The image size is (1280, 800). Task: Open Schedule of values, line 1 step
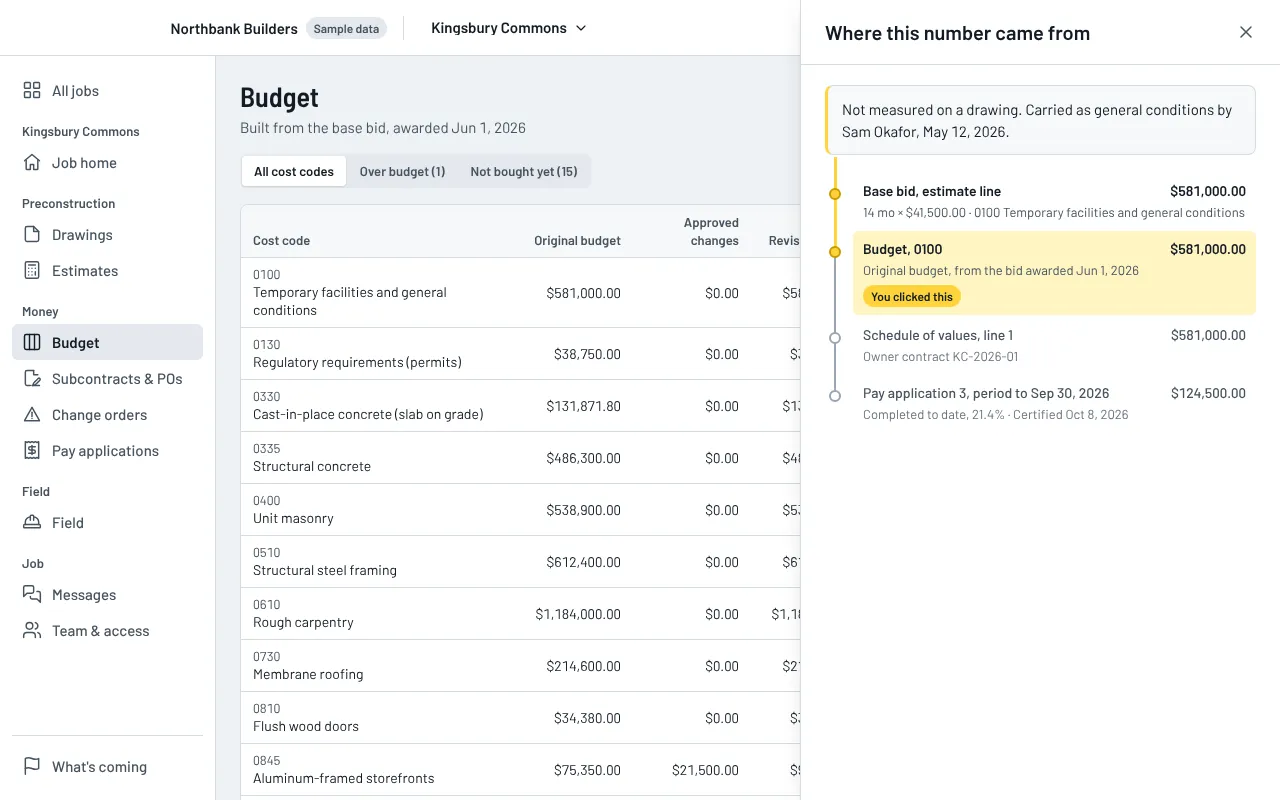pyautogui.click(x=1054, y=345)
